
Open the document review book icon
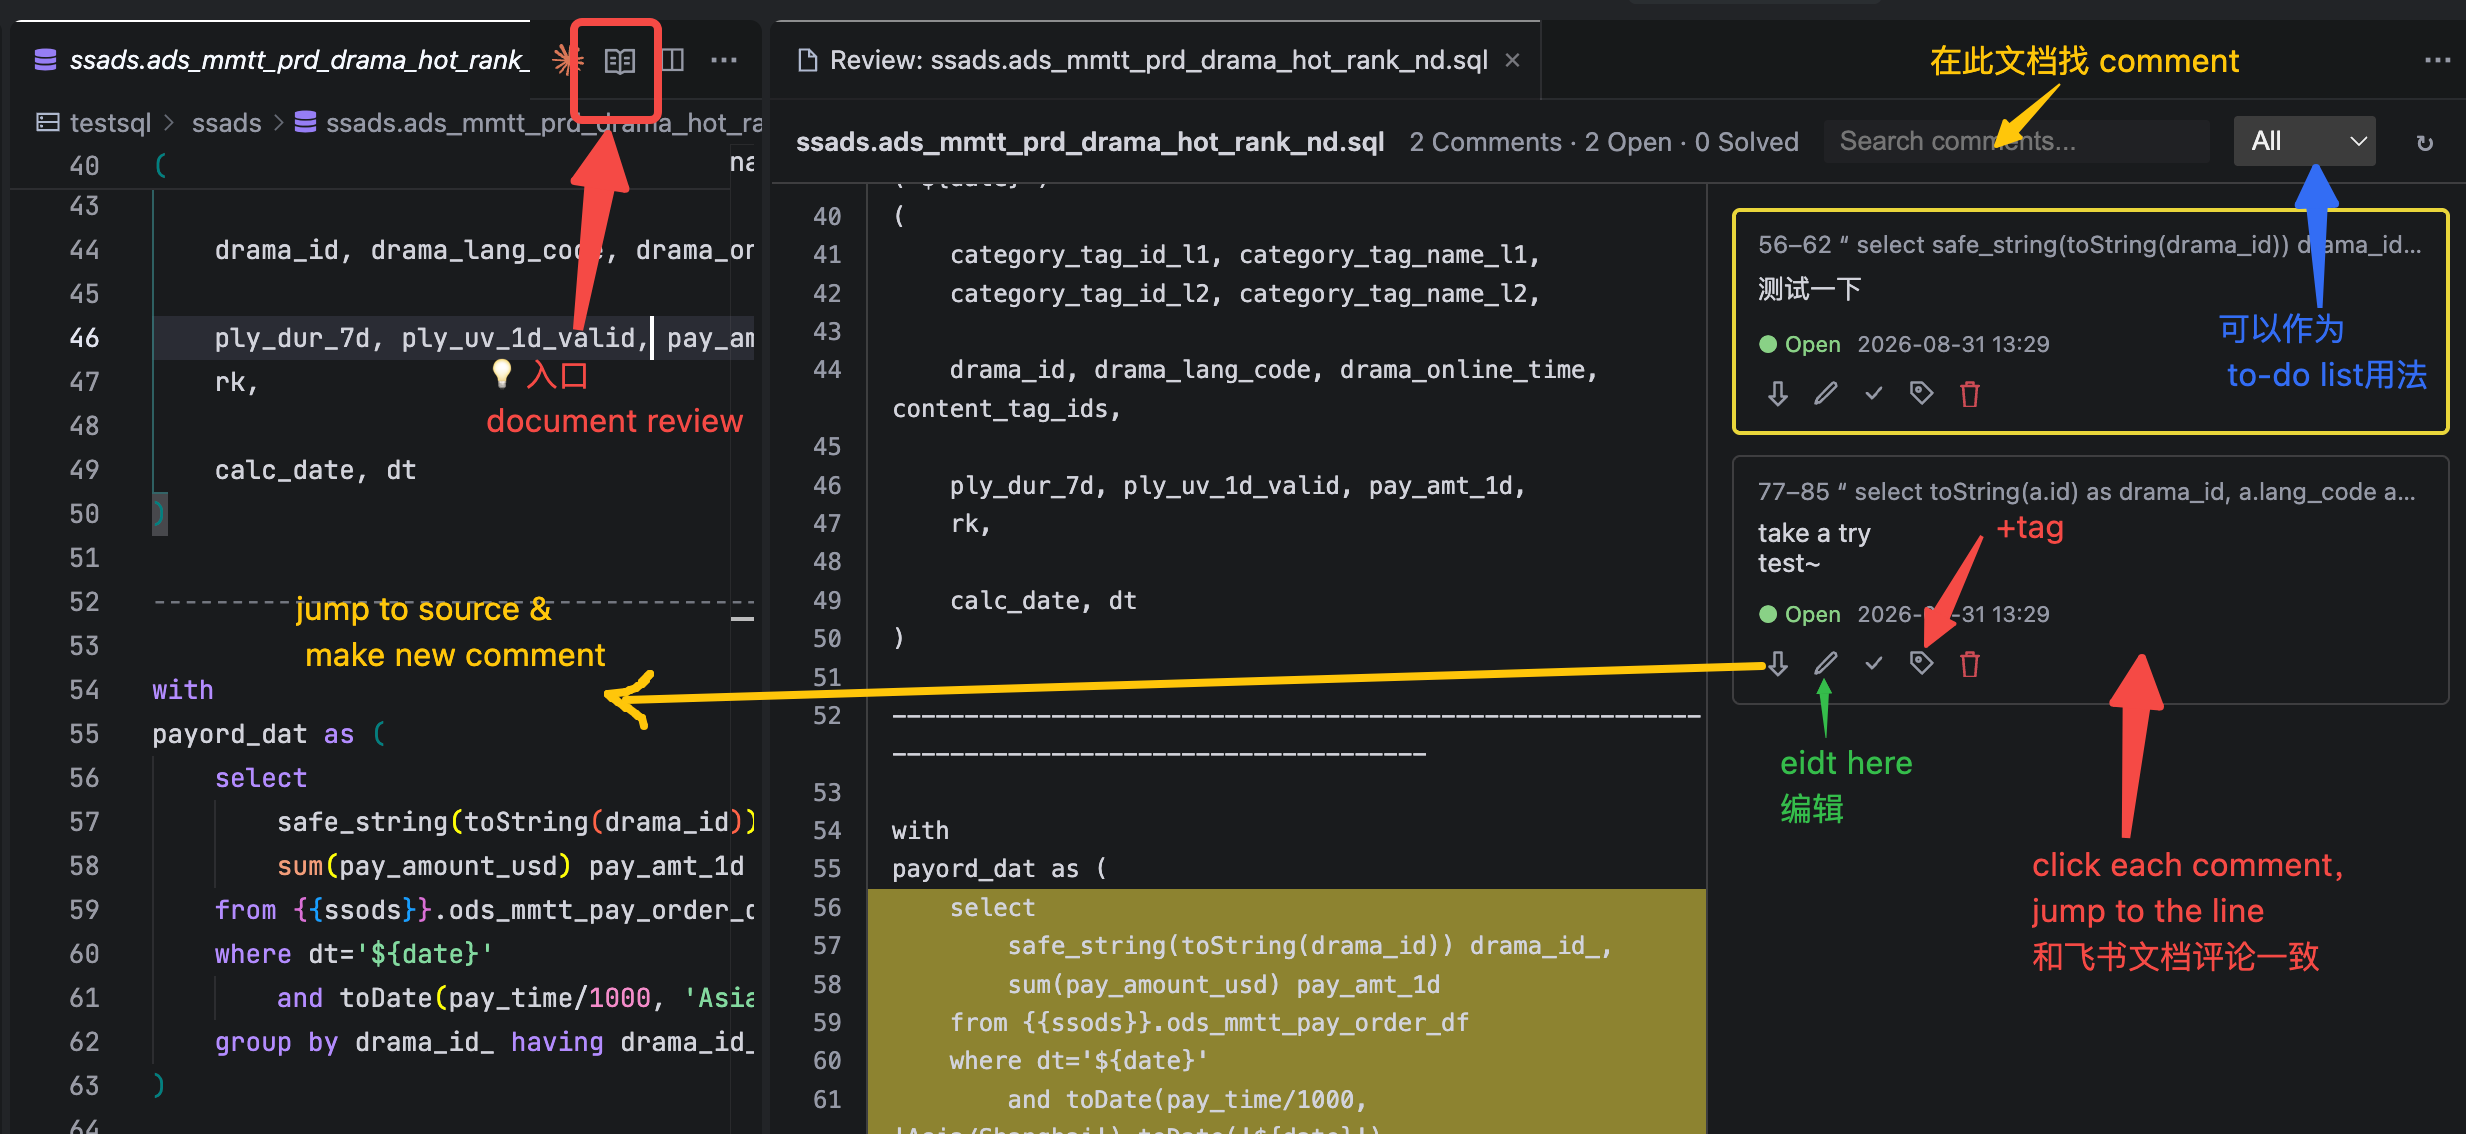619,61
